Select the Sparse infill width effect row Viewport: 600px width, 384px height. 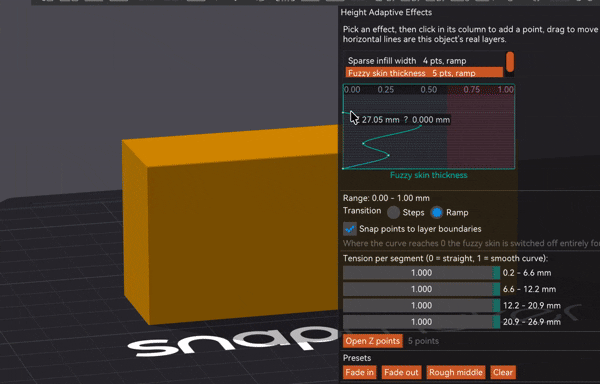tap(424, 61)
